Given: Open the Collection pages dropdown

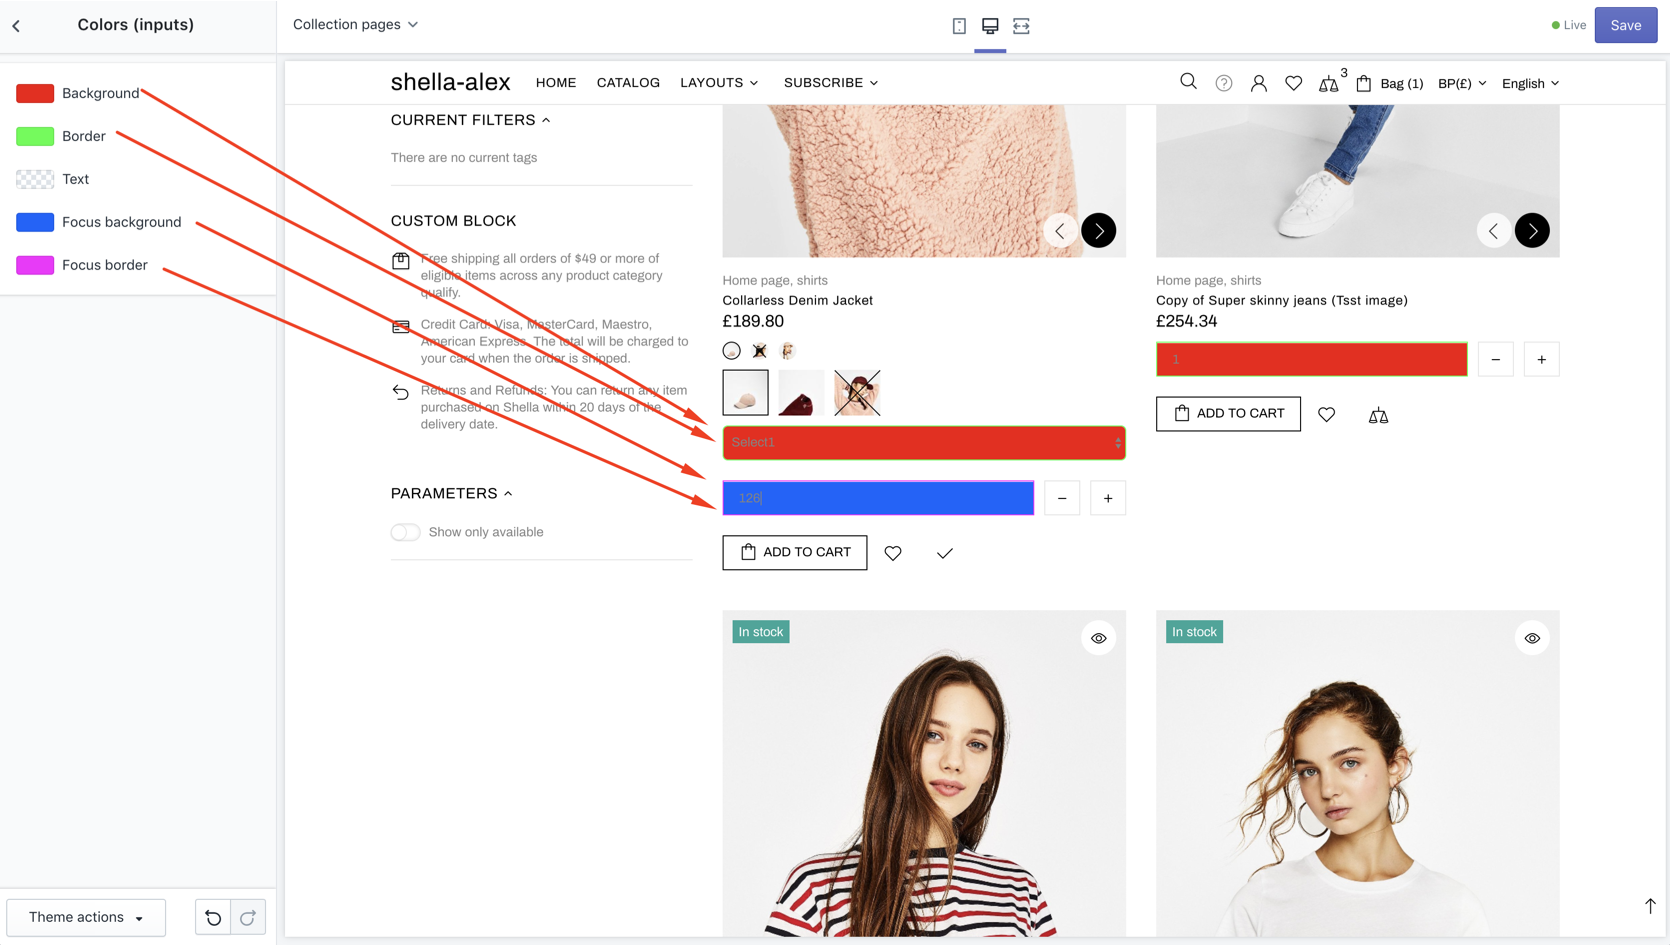Looking at the screenshot, I should (x=355, y=25).
